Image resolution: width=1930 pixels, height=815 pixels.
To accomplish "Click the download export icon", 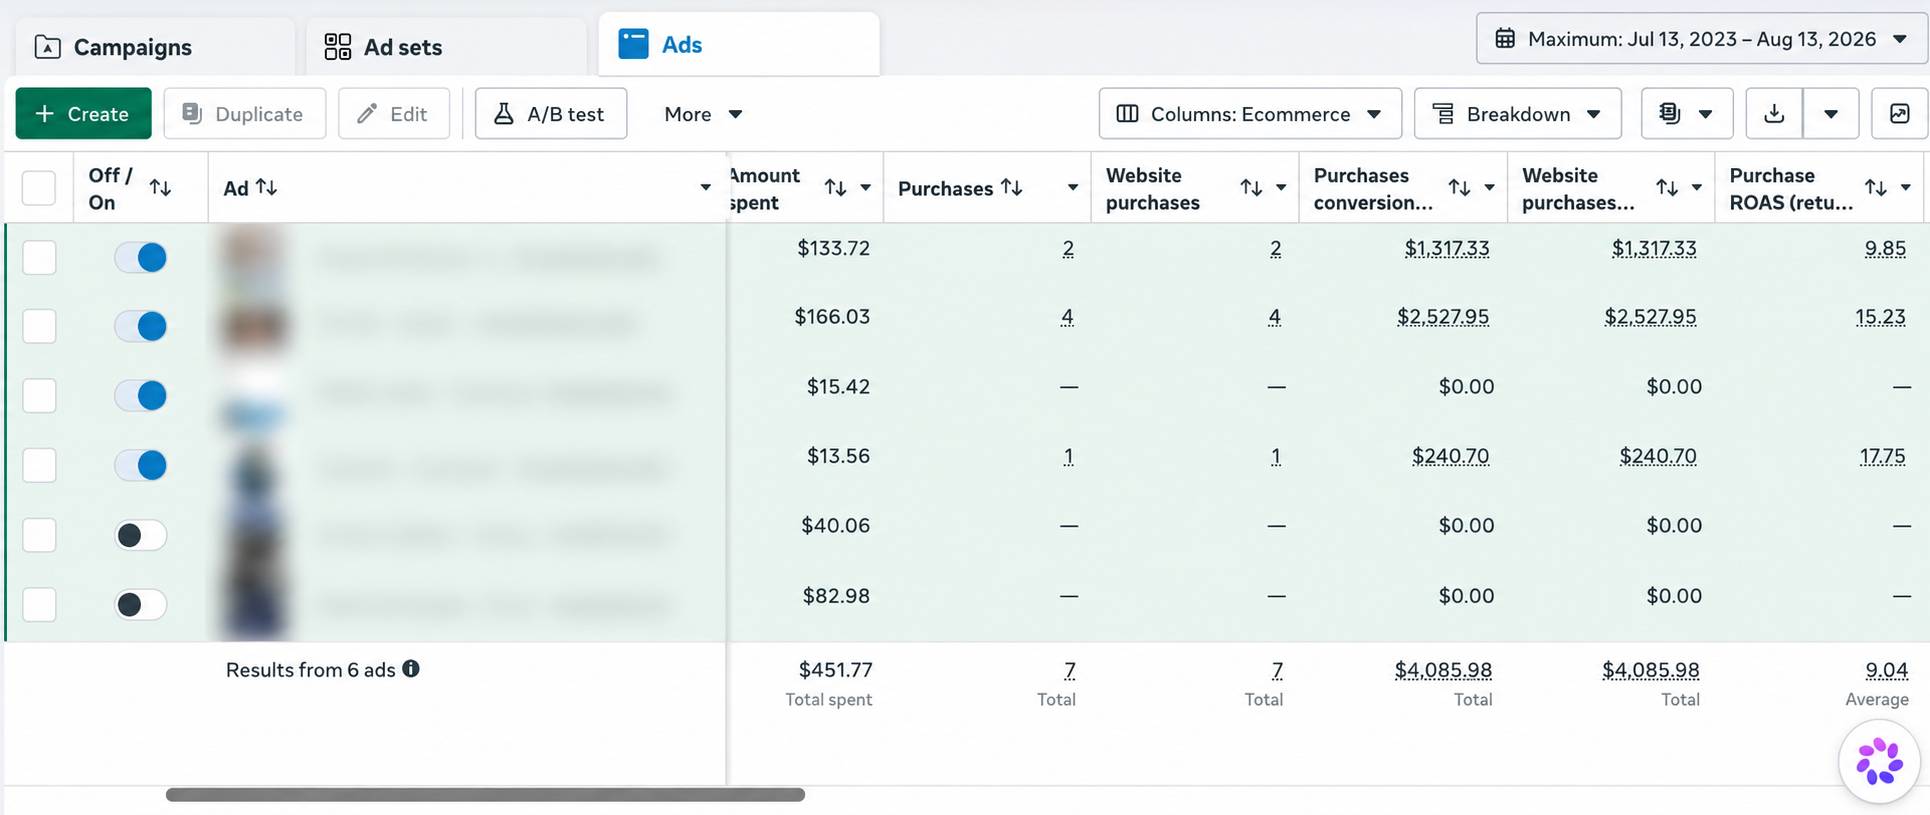I will pos(1774,114).
